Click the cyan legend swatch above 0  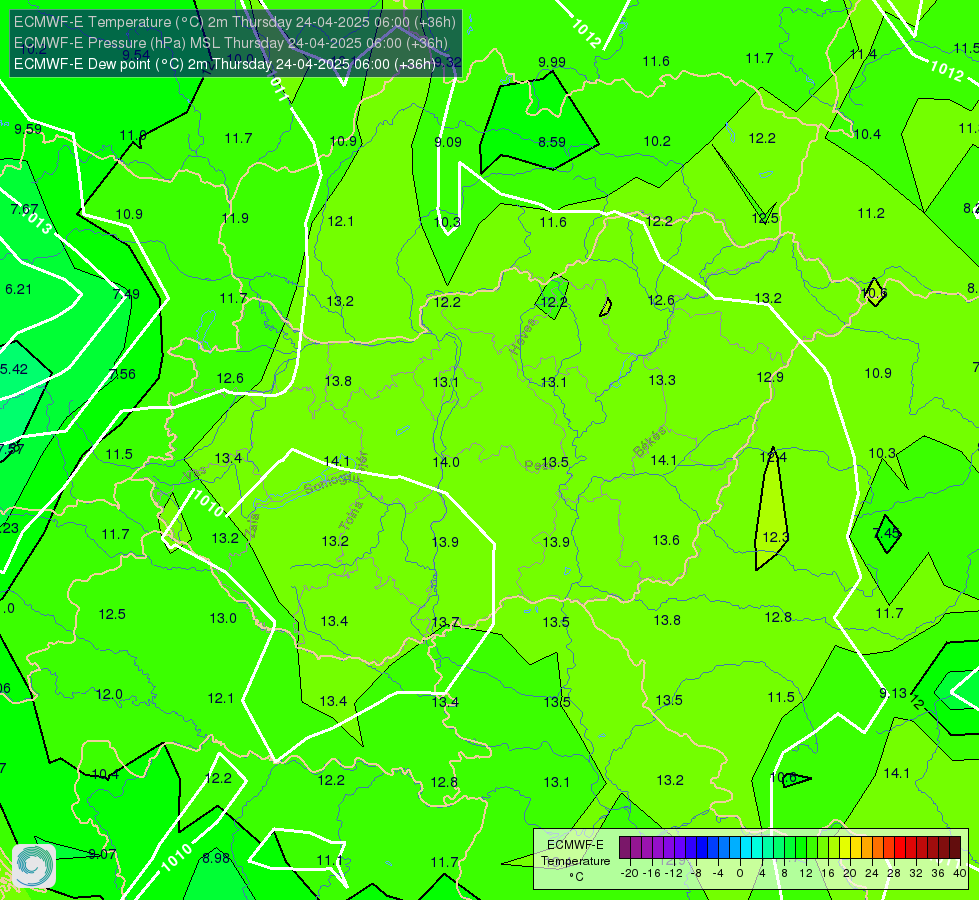(745, 848)
